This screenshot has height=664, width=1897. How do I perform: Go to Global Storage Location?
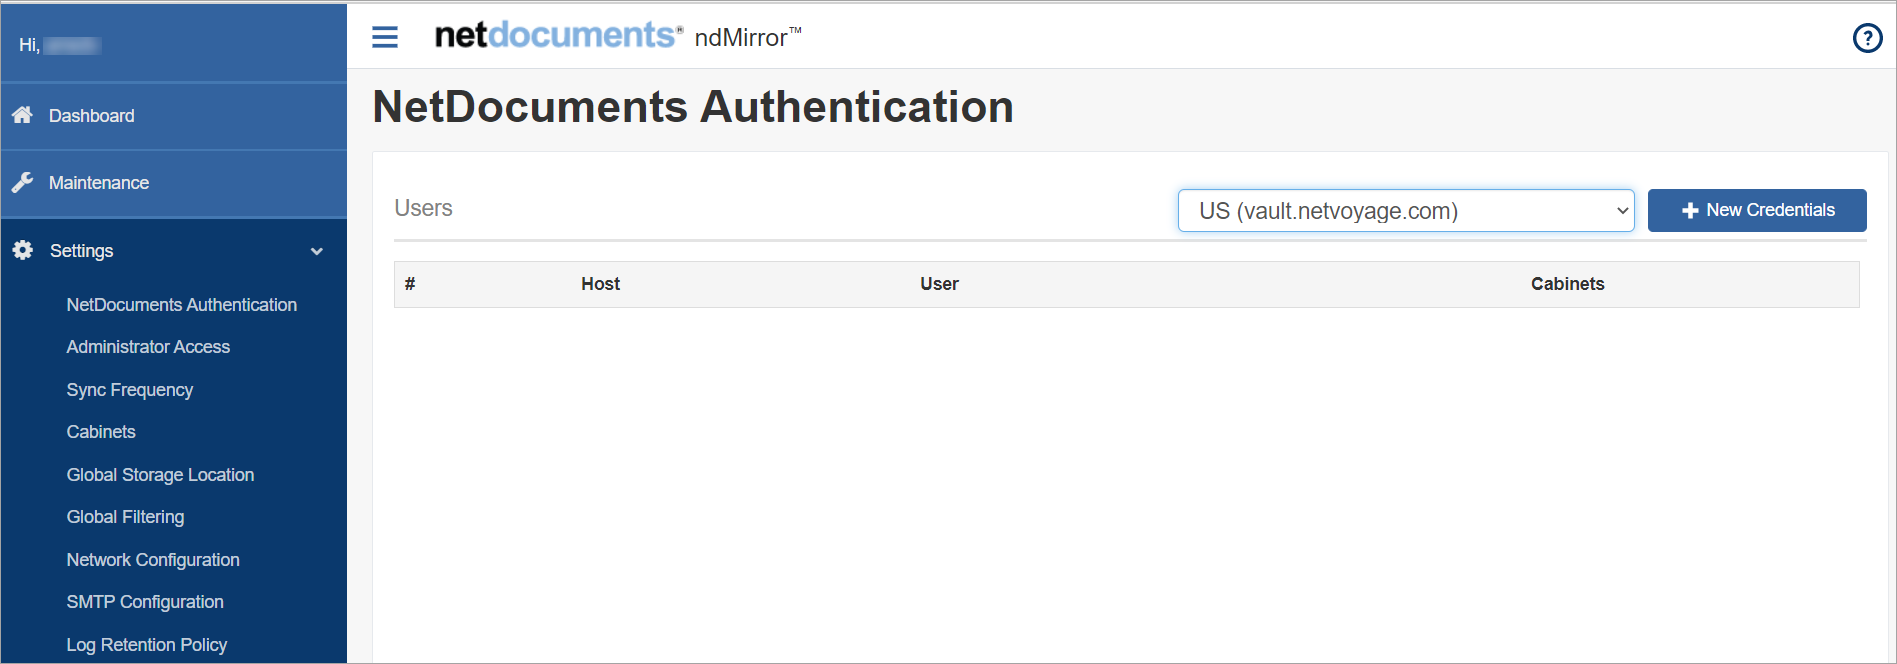coord(160,474)
